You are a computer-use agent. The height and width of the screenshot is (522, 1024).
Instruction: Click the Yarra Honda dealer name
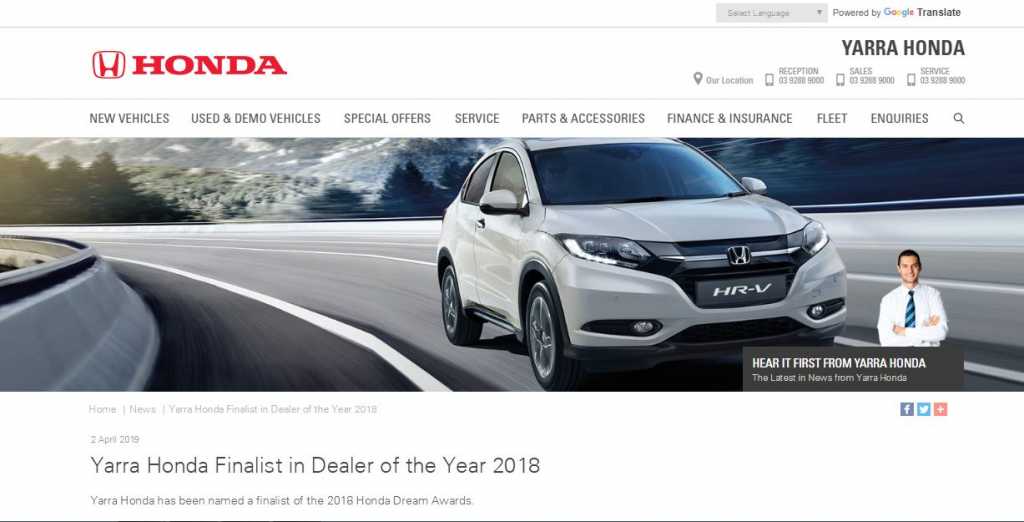click(x=903, y=48)
